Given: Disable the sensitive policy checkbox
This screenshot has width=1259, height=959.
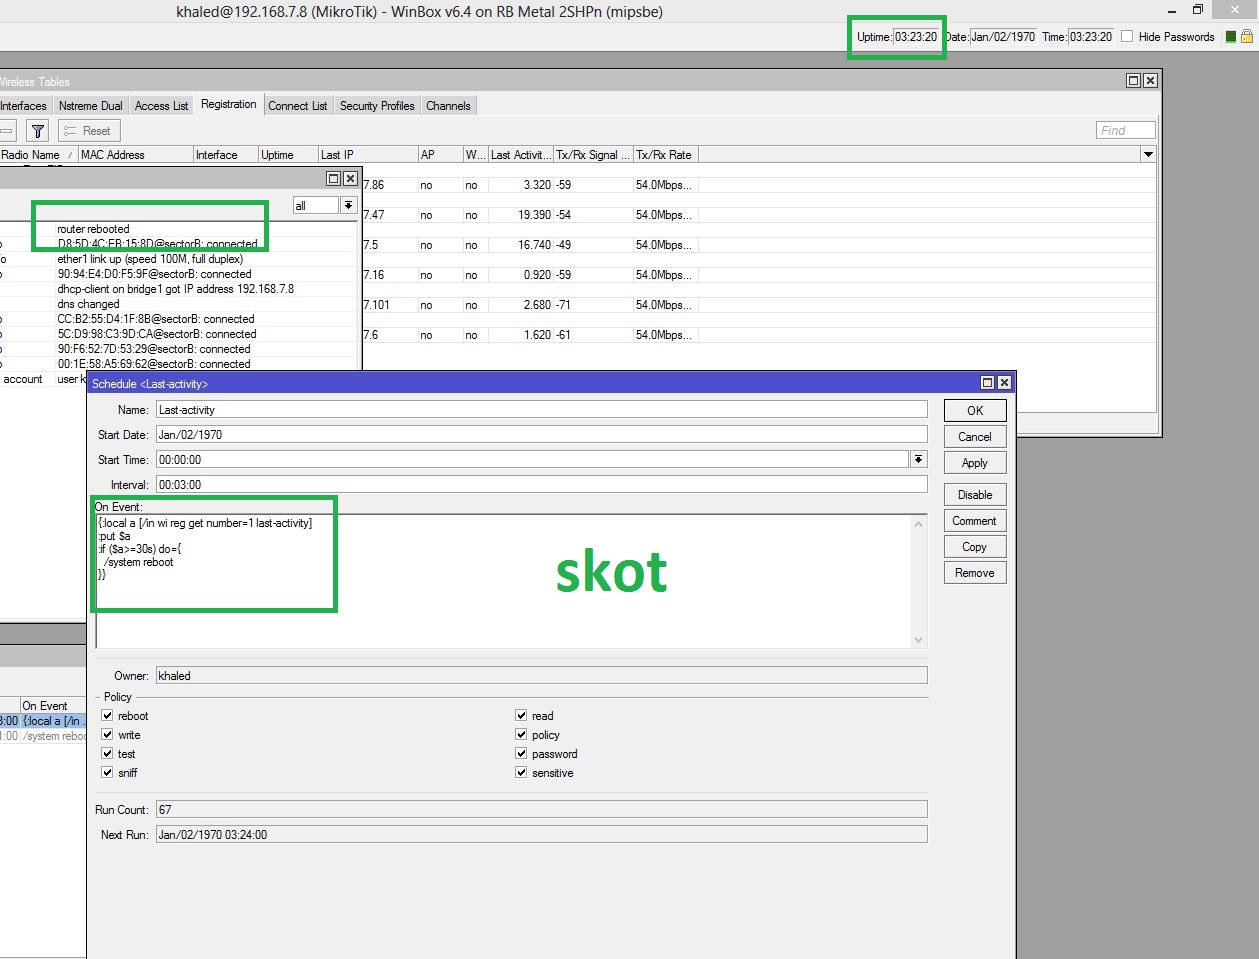Looking at the screenshot, I should (x=521, y=772).
